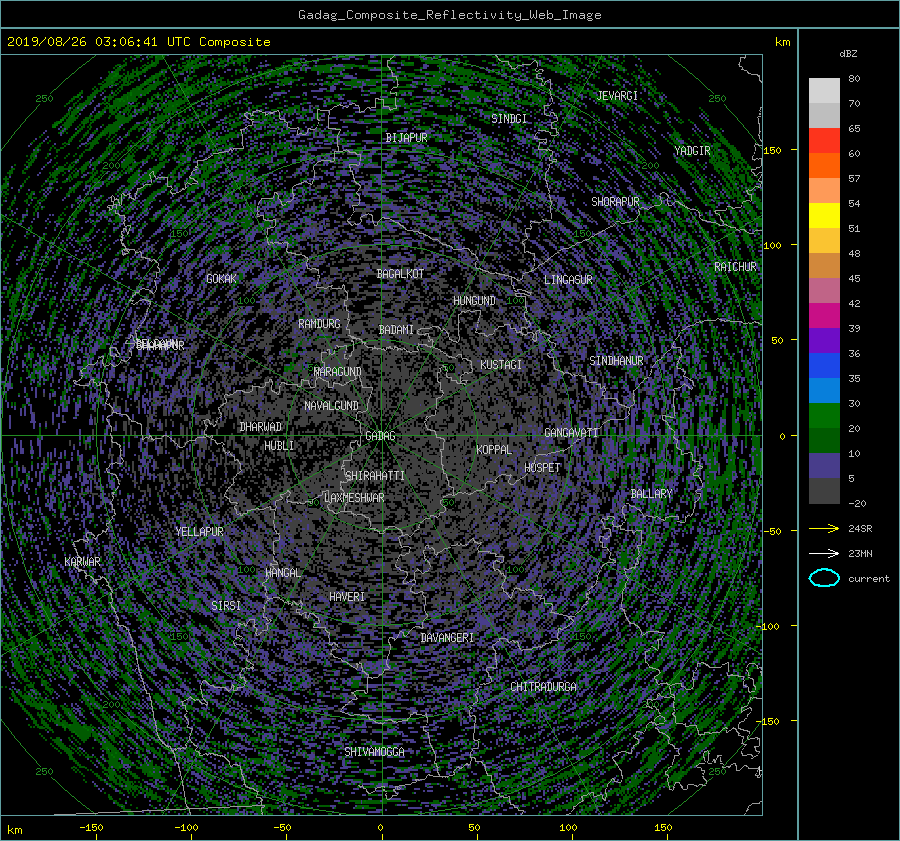This screenshot has width=900, height=841.
Task: Click the KUSTAGI city label
Action: pos(501,365)
